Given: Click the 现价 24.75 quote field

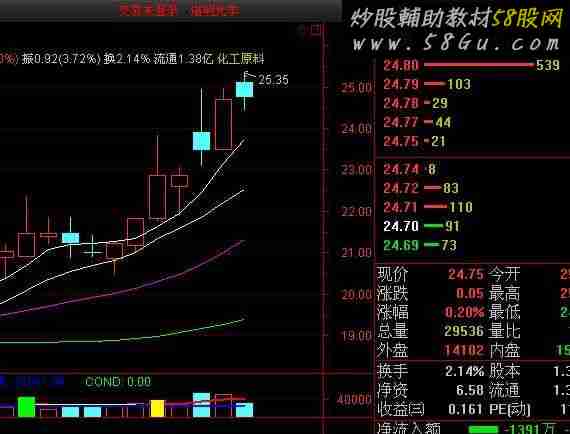Looking at the screenshot, I should click(430, 274).
